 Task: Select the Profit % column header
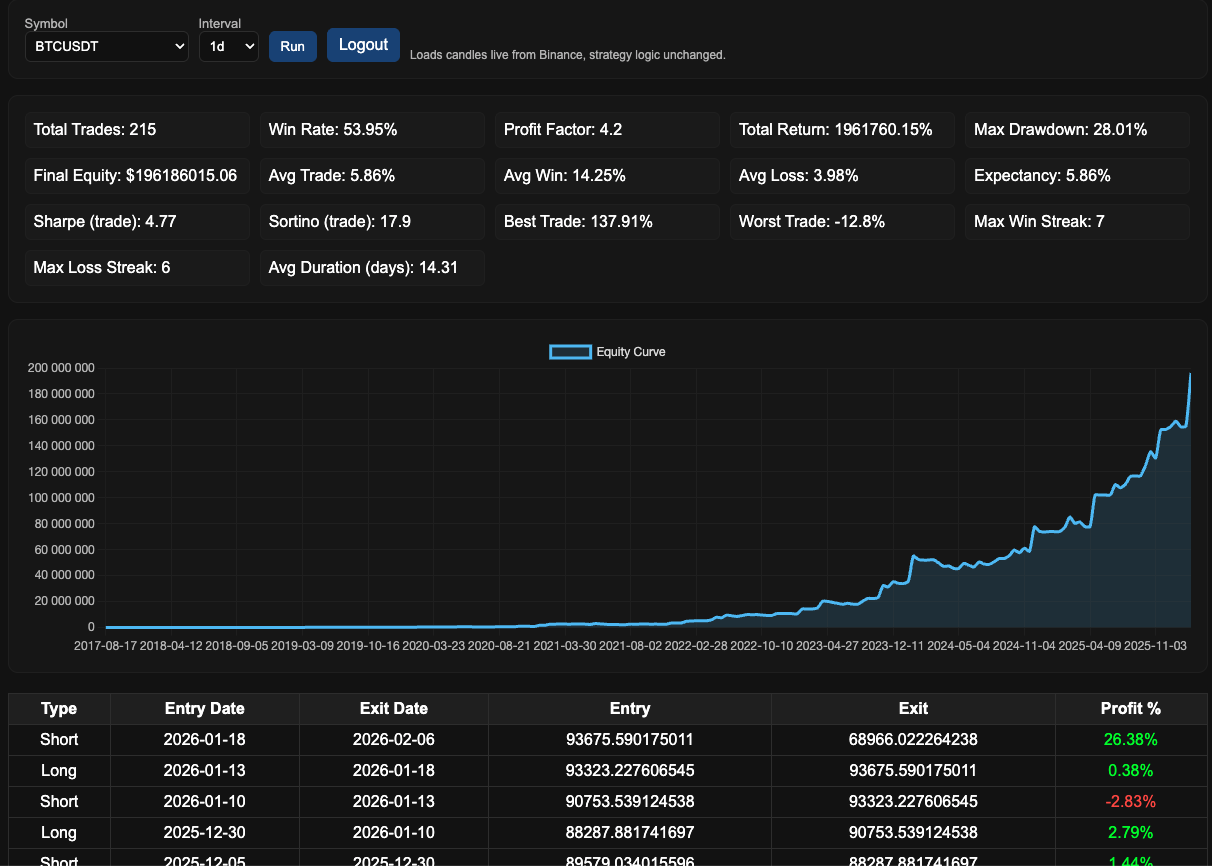pyautogui.click(x=1131, y=708)
